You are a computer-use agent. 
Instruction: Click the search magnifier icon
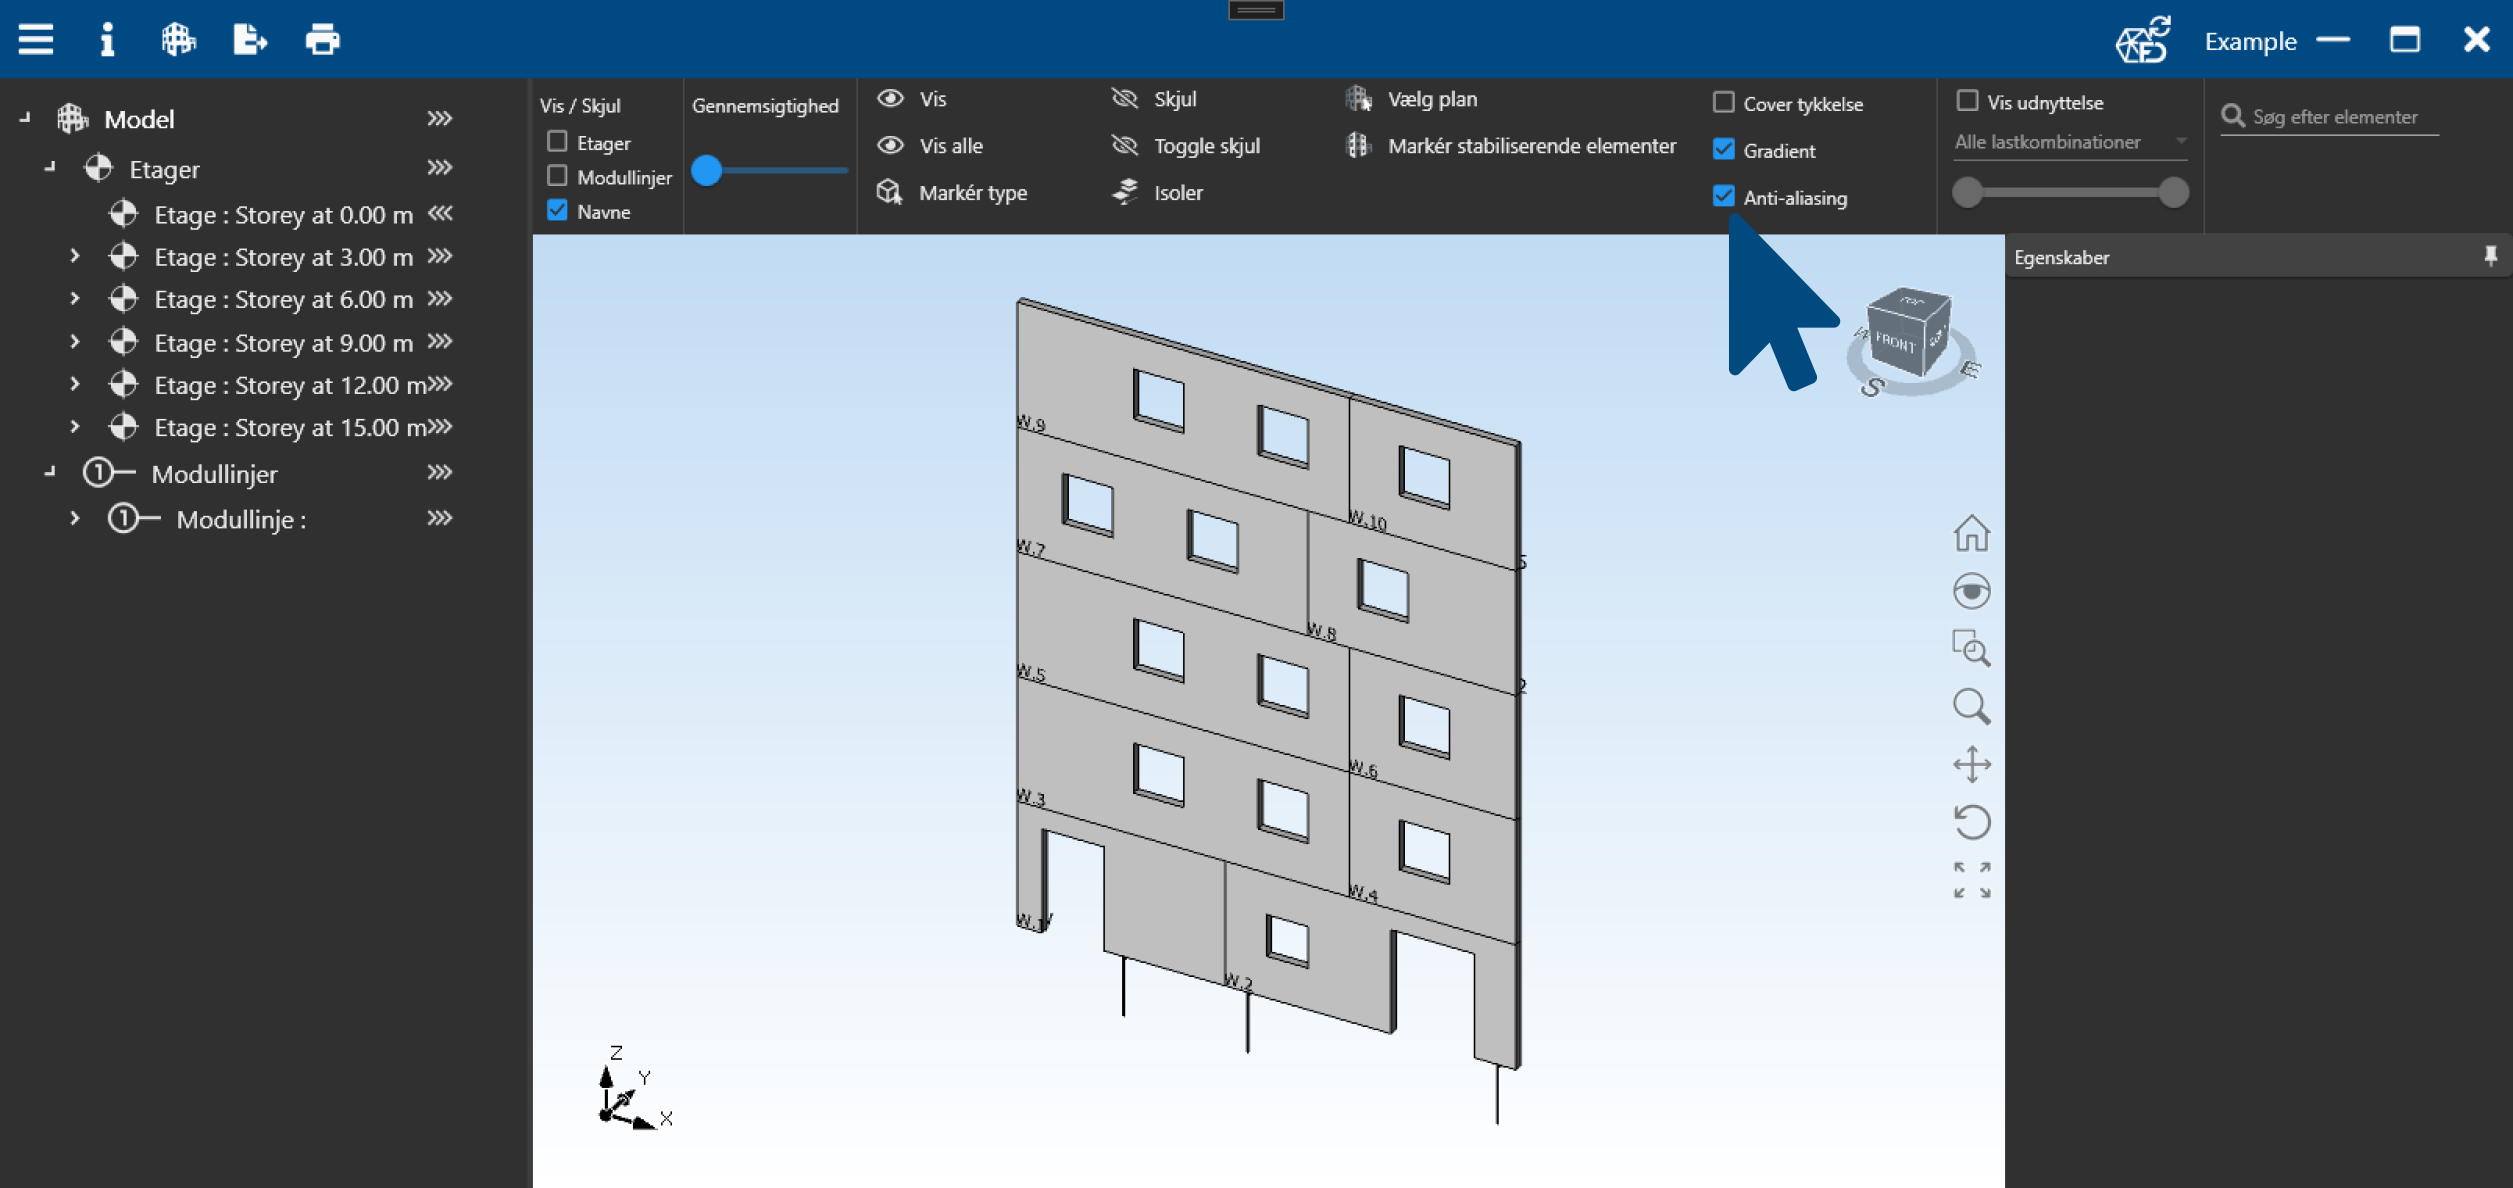(2232, 116)
